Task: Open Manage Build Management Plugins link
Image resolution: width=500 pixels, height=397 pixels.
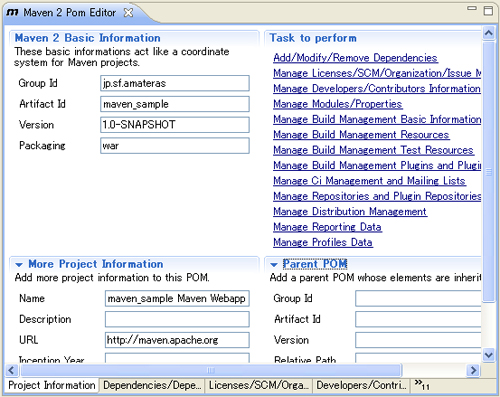Action: [377, 165]
